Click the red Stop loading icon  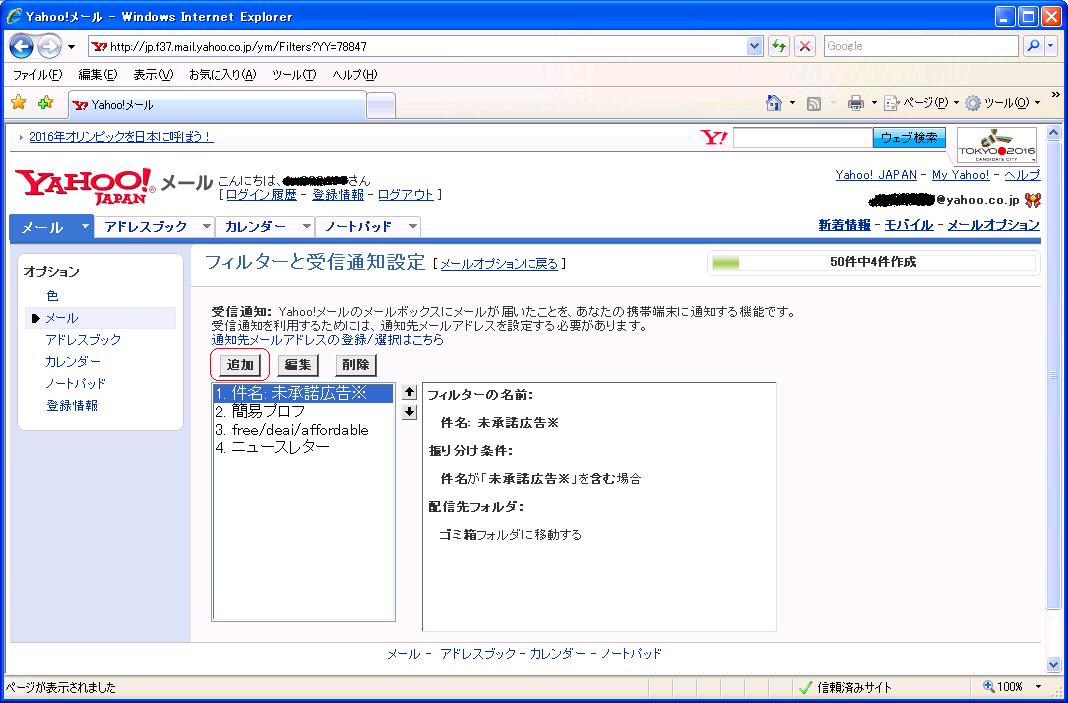click(x=805, y=46)
